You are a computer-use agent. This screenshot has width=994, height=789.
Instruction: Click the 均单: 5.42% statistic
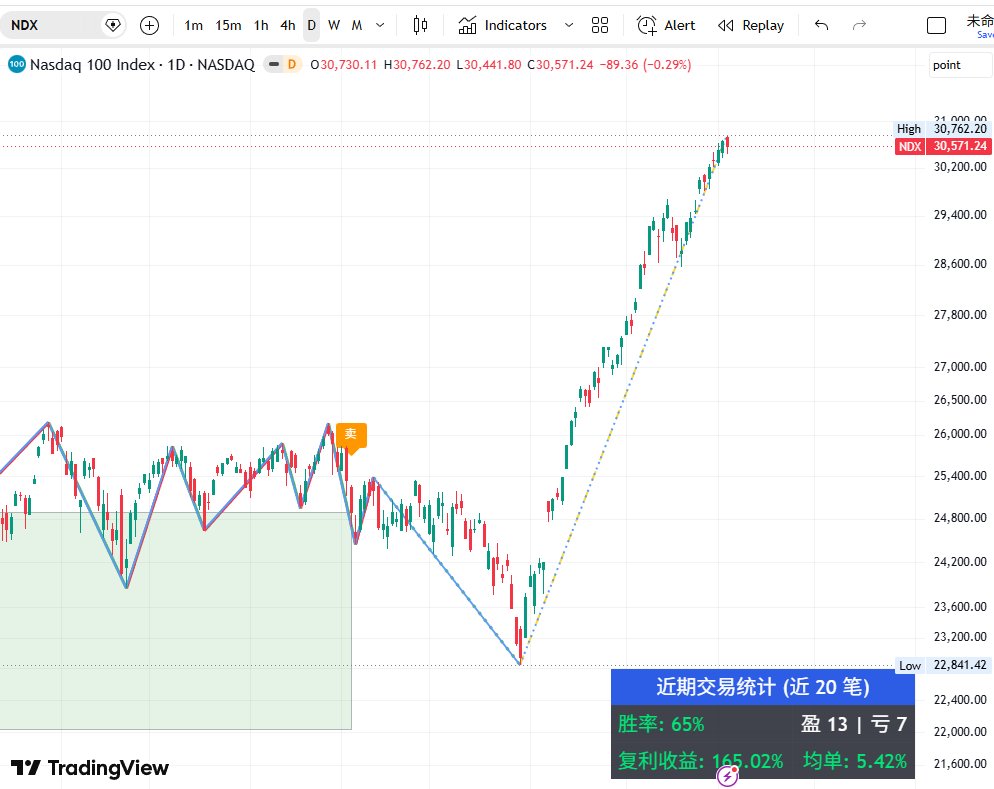[x=855, y=760]
